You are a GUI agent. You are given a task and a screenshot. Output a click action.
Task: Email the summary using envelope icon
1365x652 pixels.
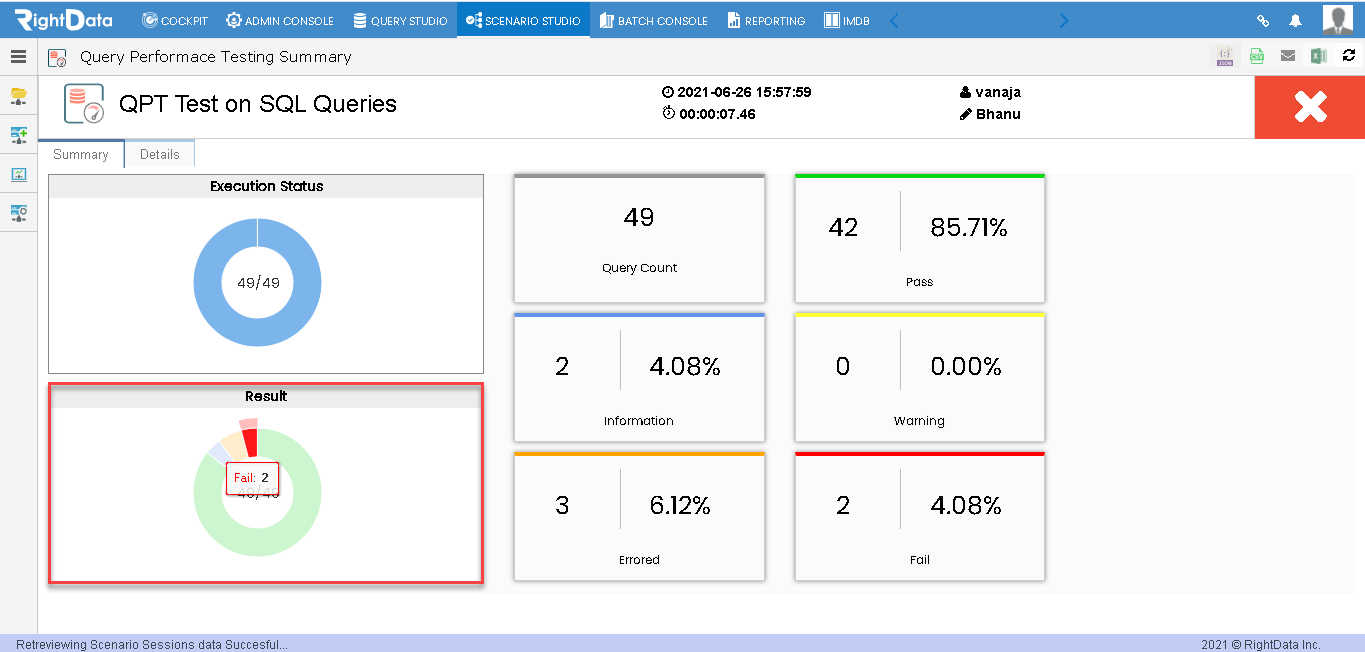(1288, 56)
